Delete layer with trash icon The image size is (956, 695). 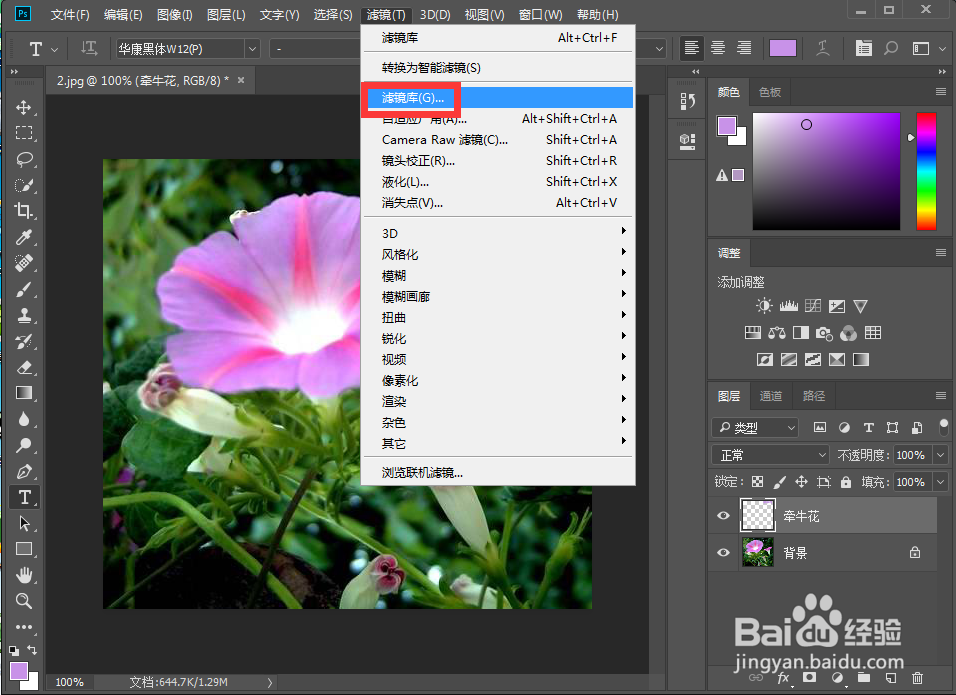tap(917, 678)
